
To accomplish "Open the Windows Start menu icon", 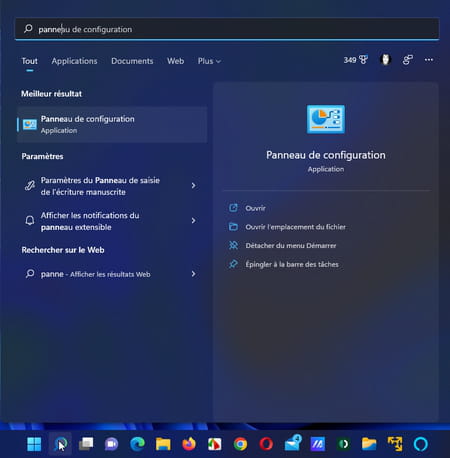I will (34, 444).
